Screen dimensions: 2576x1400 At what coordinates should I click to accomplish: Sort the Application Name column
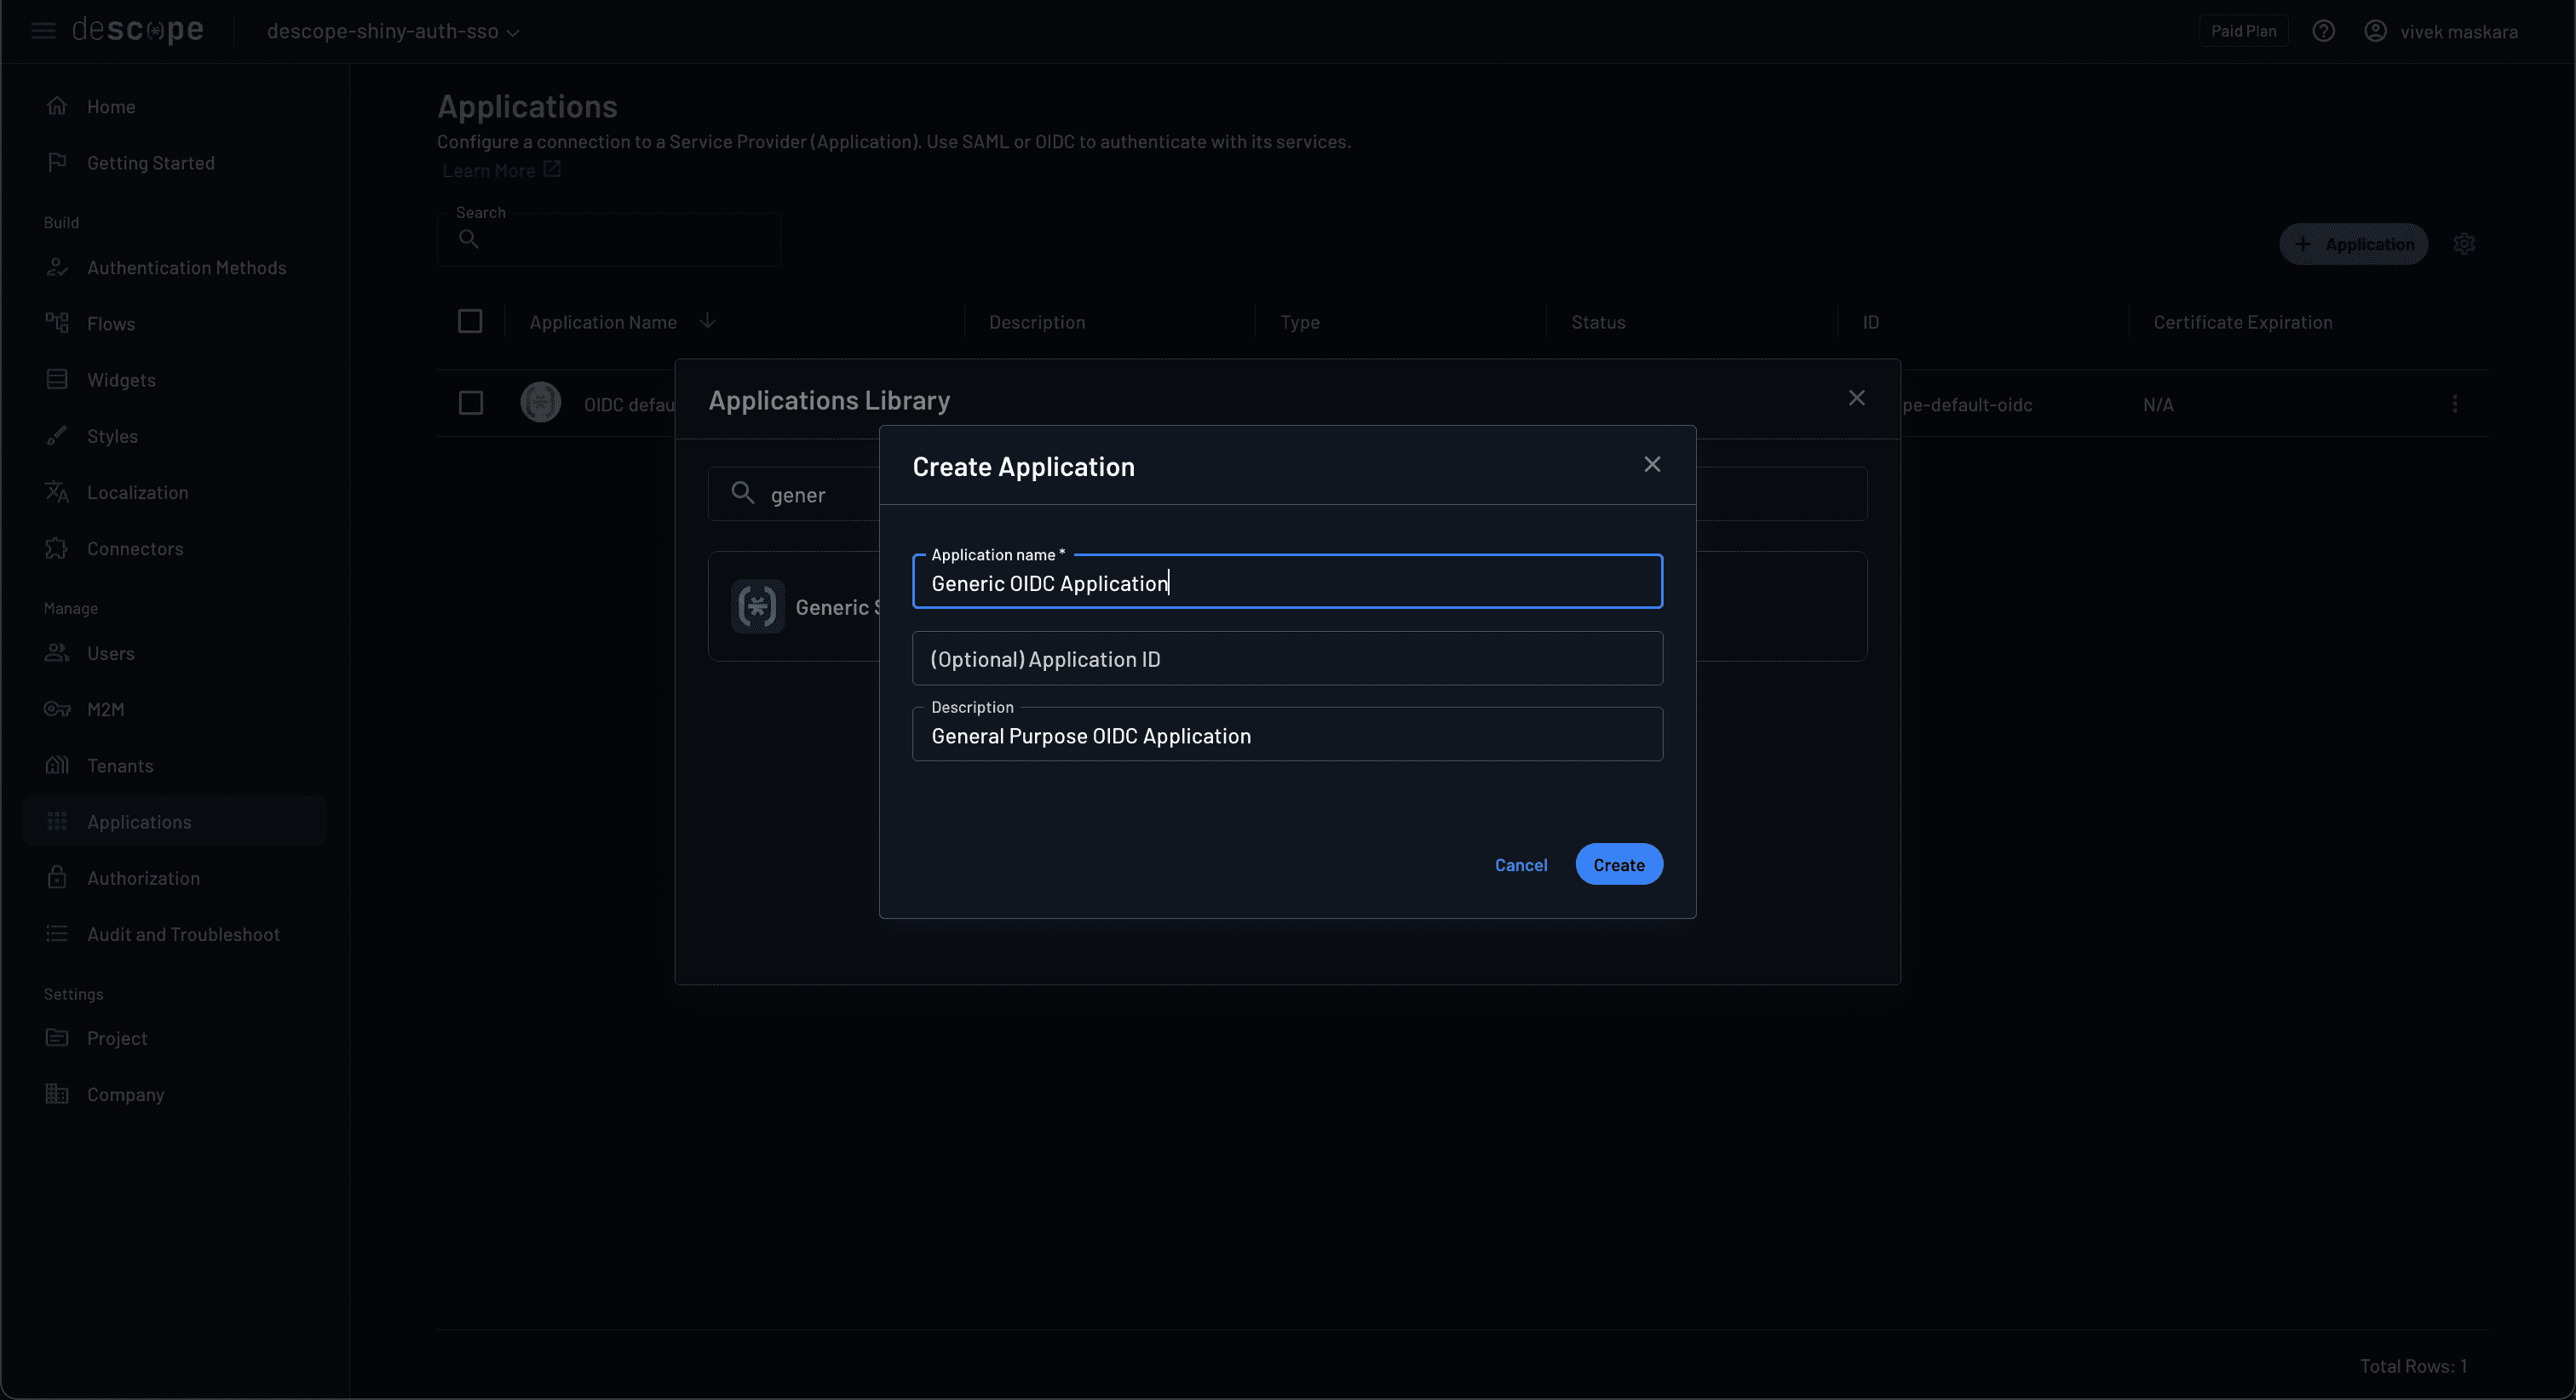pyautogui.click(x=707, y=321)
